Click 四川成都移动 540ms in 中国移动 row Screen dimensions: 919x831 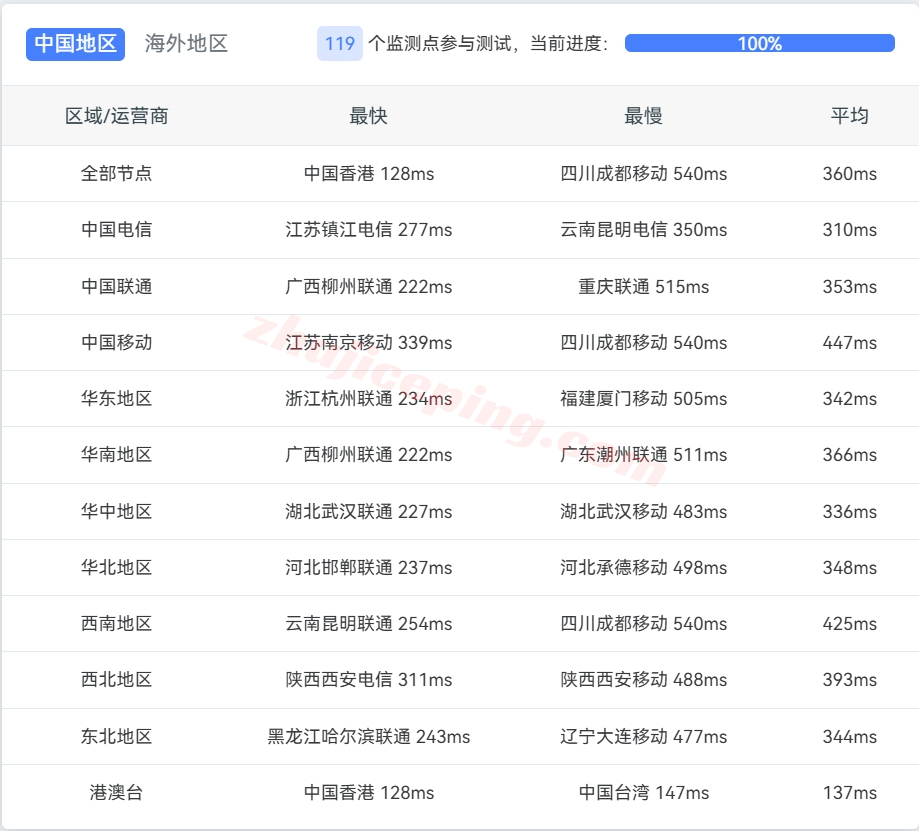tap(644, 342)
